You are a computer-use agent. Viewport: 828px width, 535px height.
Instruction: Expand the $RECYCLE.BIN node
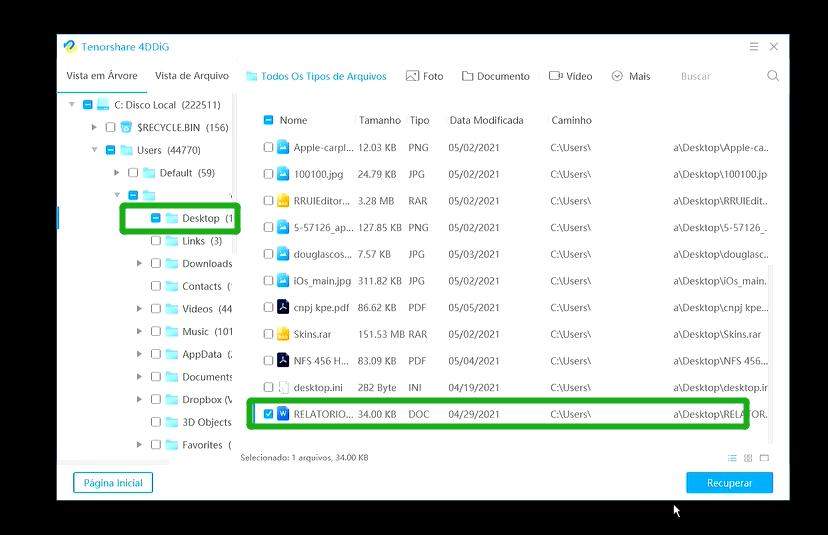tap(94, 127)
